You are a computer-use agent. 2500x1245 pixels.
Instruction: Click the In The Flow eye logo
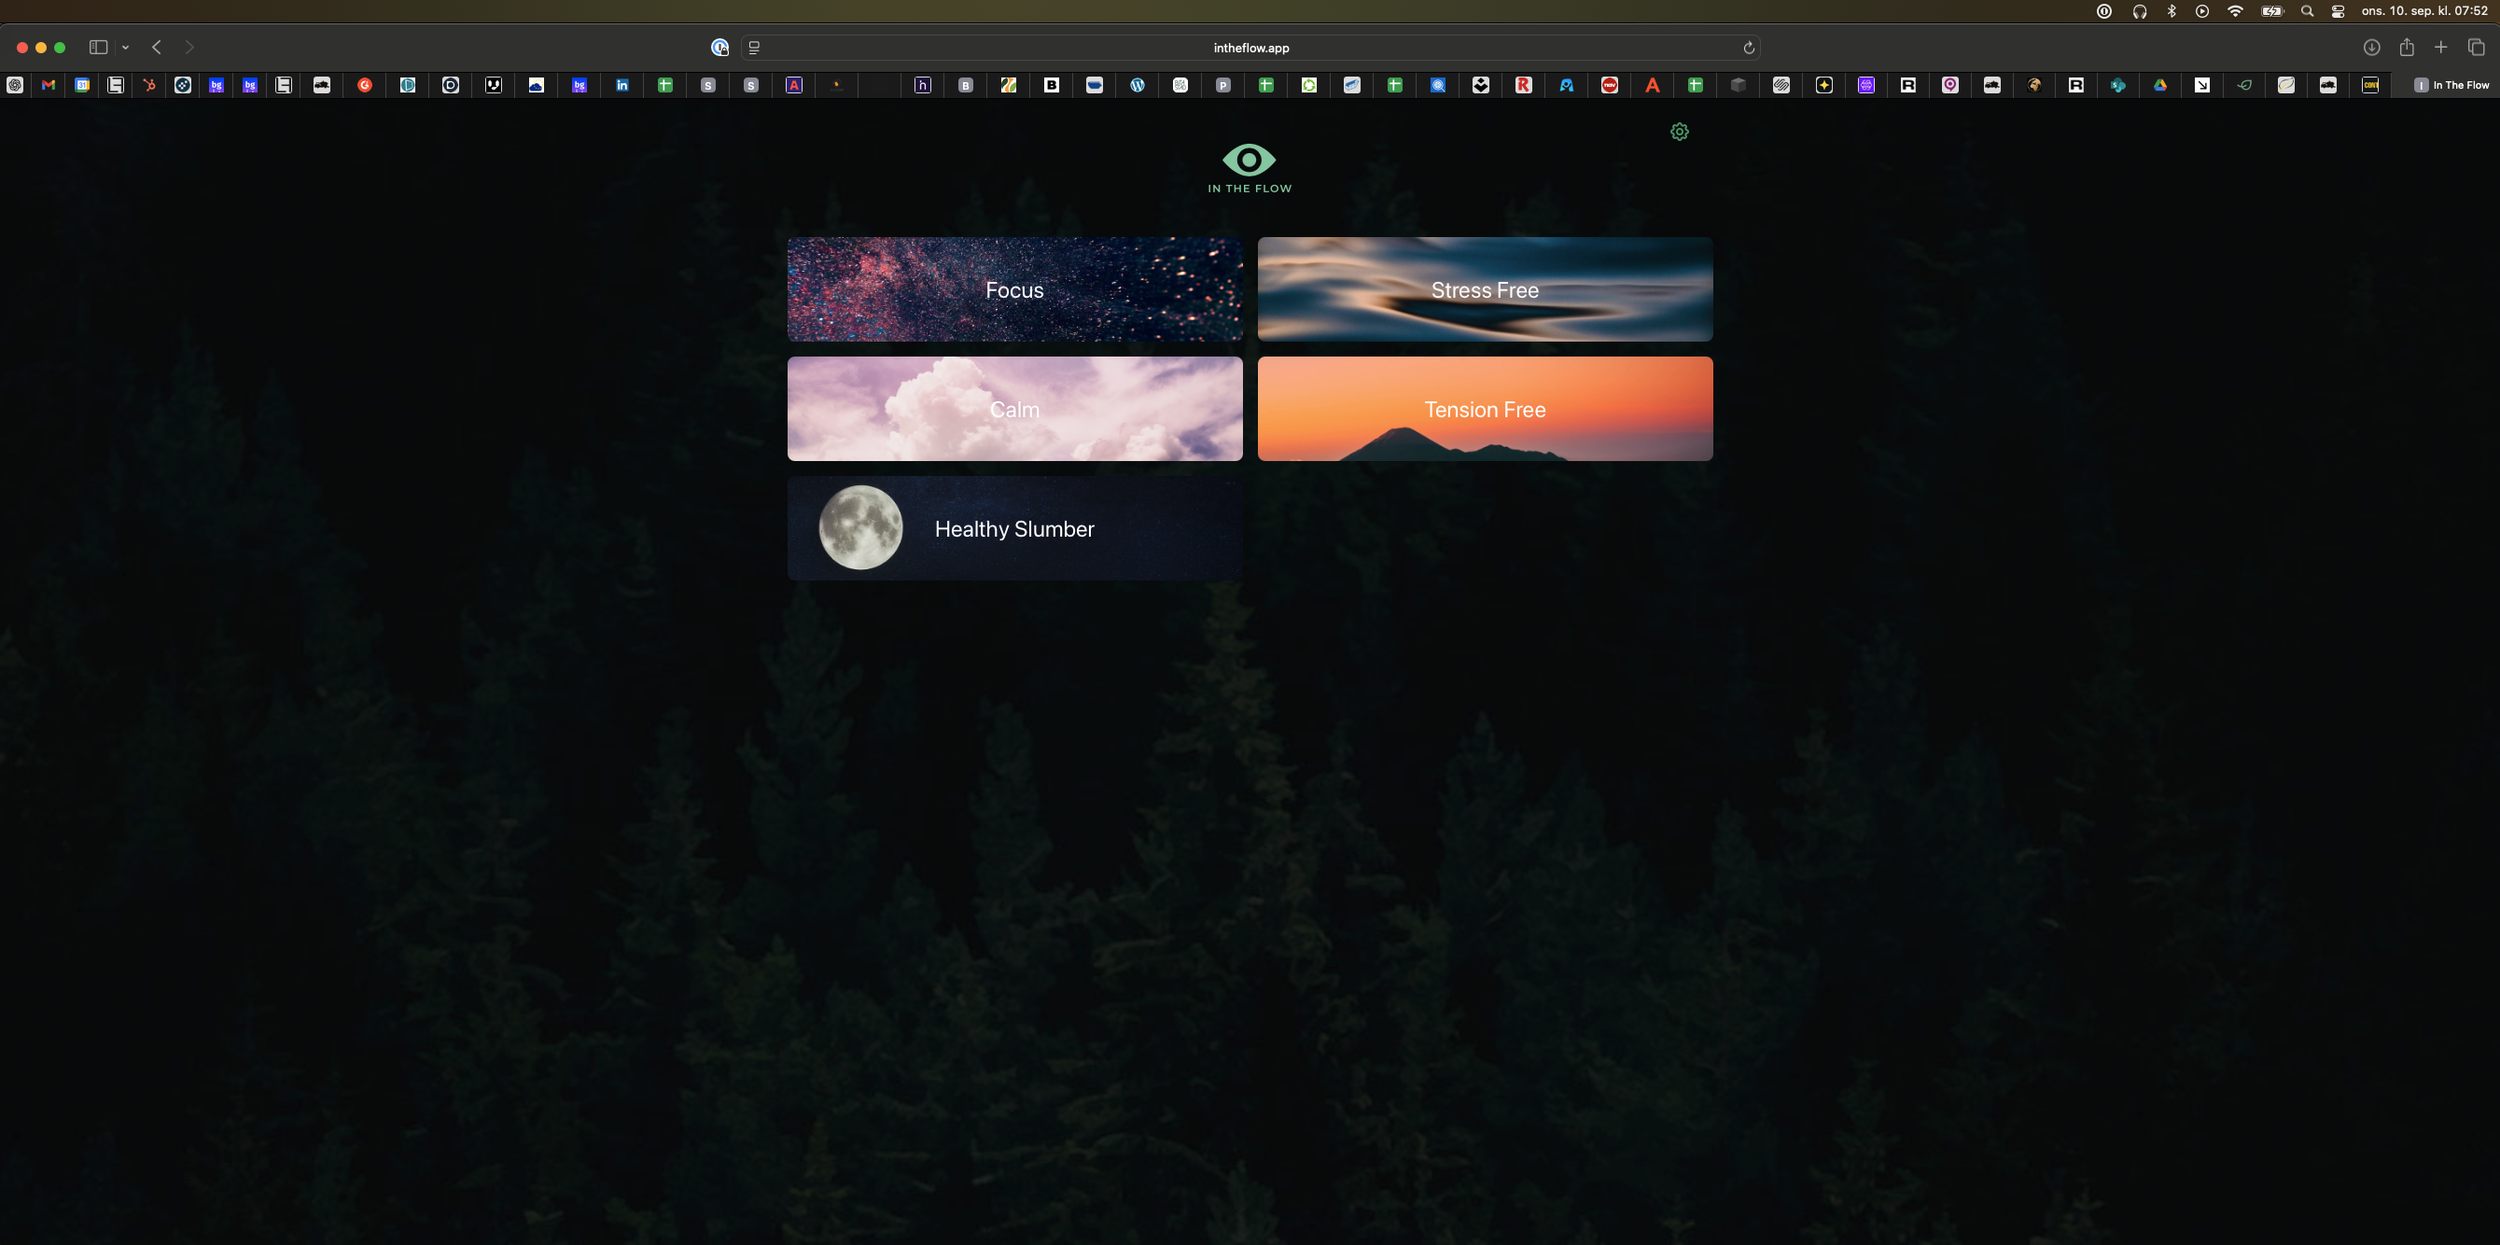(1249, 160)
